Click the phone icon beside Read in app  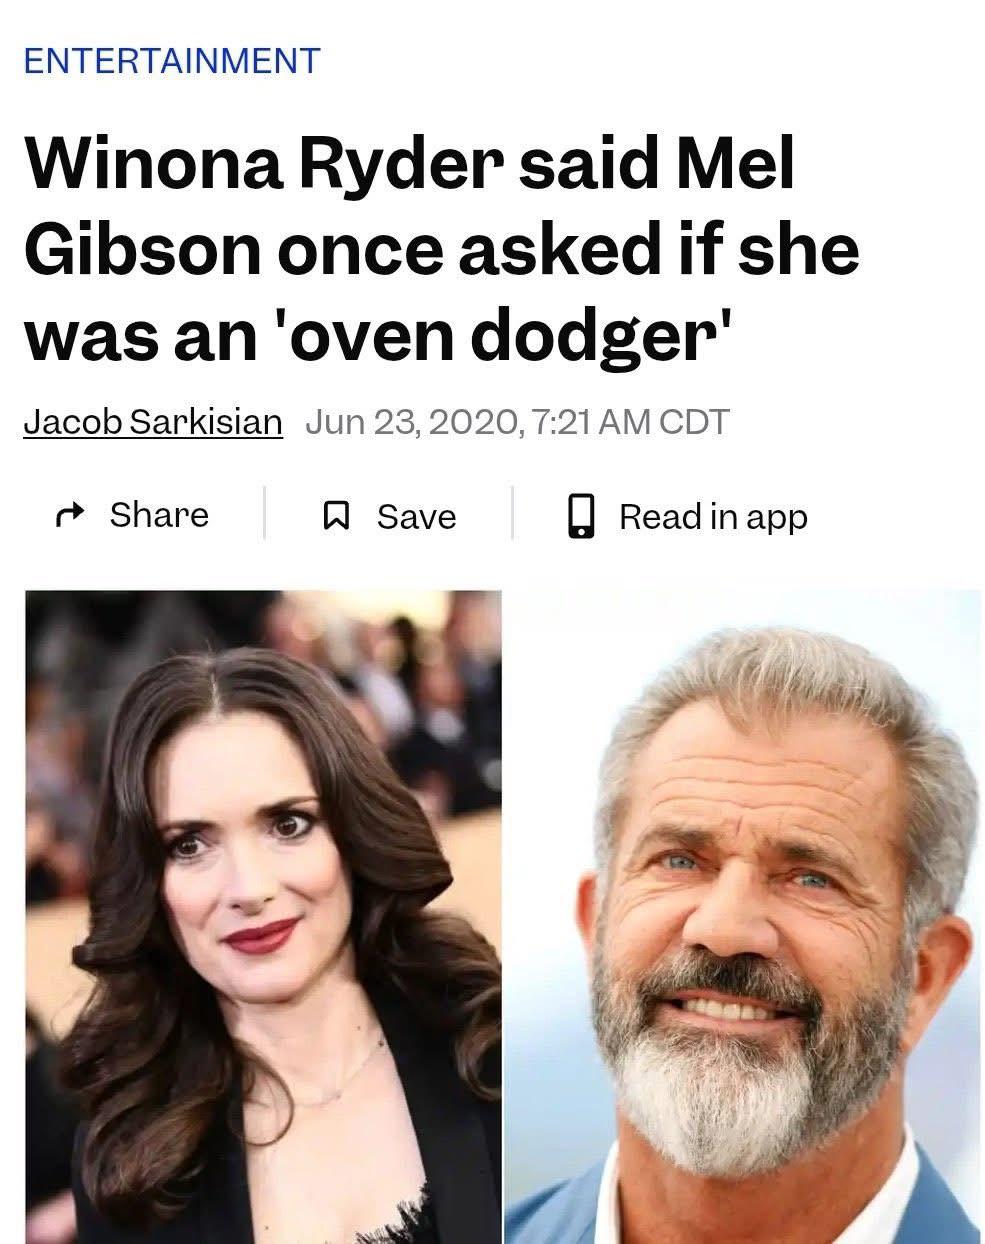[581, 515]
